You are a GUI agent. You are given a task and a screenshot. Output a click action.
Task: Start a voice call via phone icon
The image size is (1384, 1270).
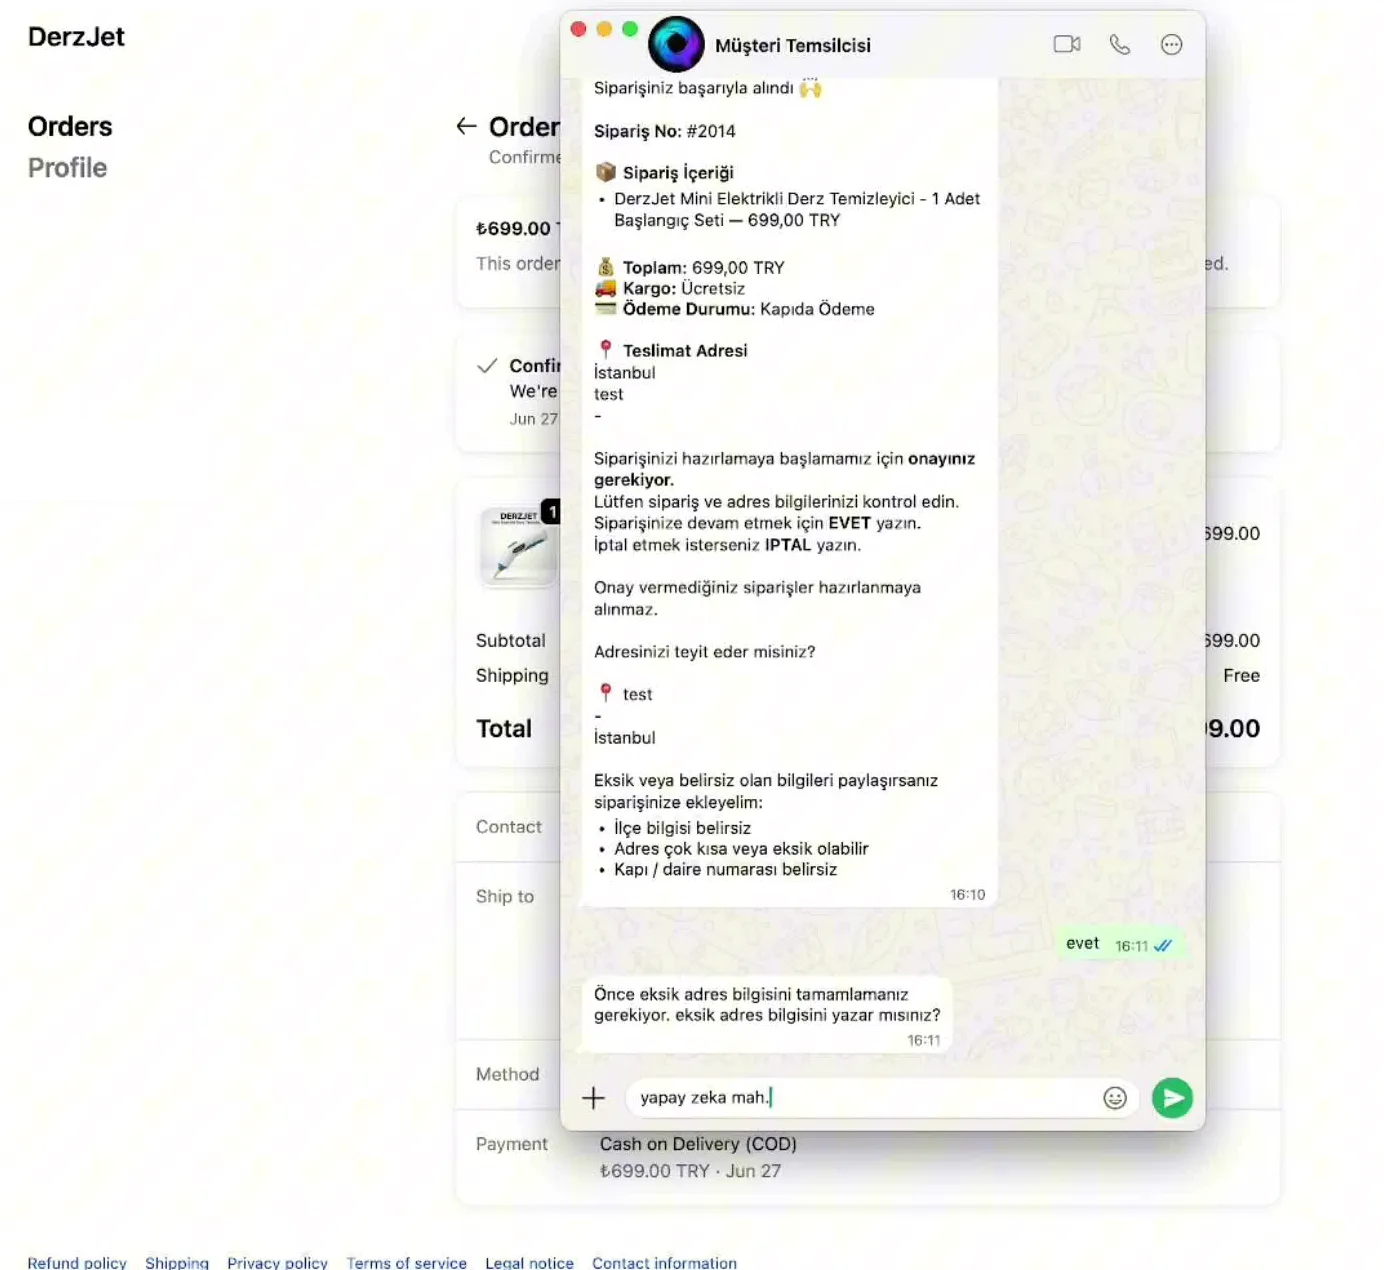(x=1120, y=44)
